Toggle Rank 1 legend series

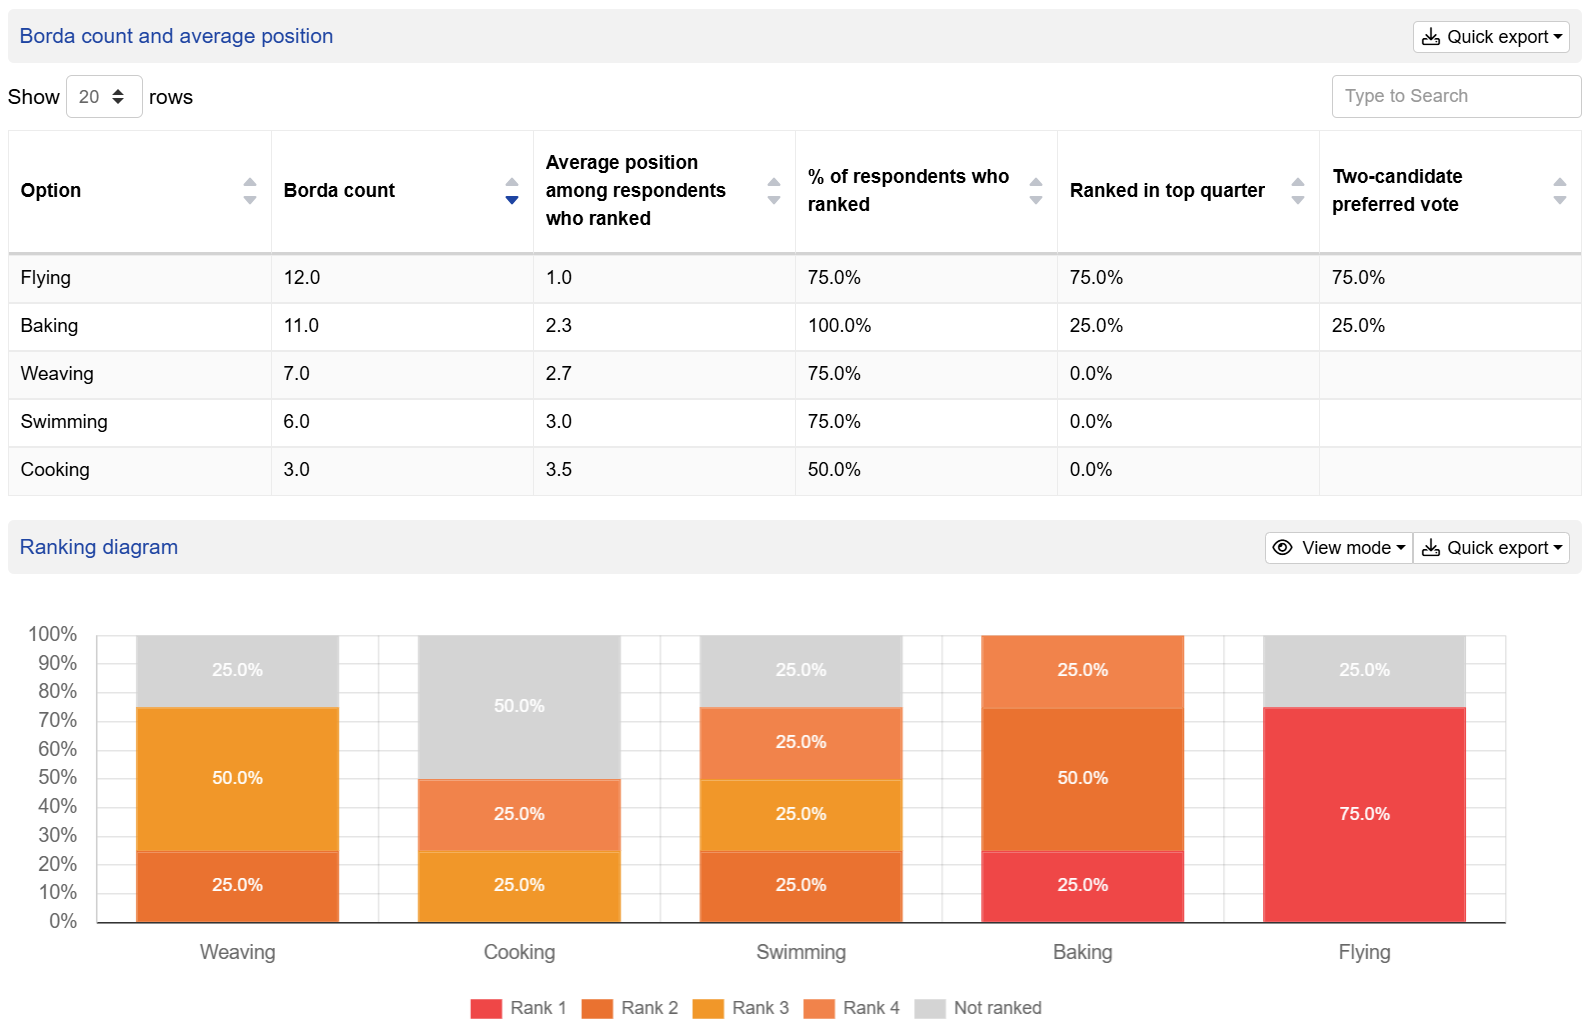tap(519, 1008)
